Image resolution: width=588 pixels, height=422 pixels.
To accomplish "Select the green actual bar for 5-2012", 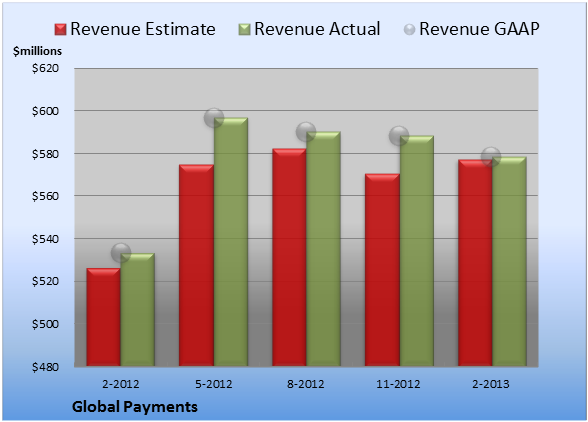I will [x=231, y=242].
